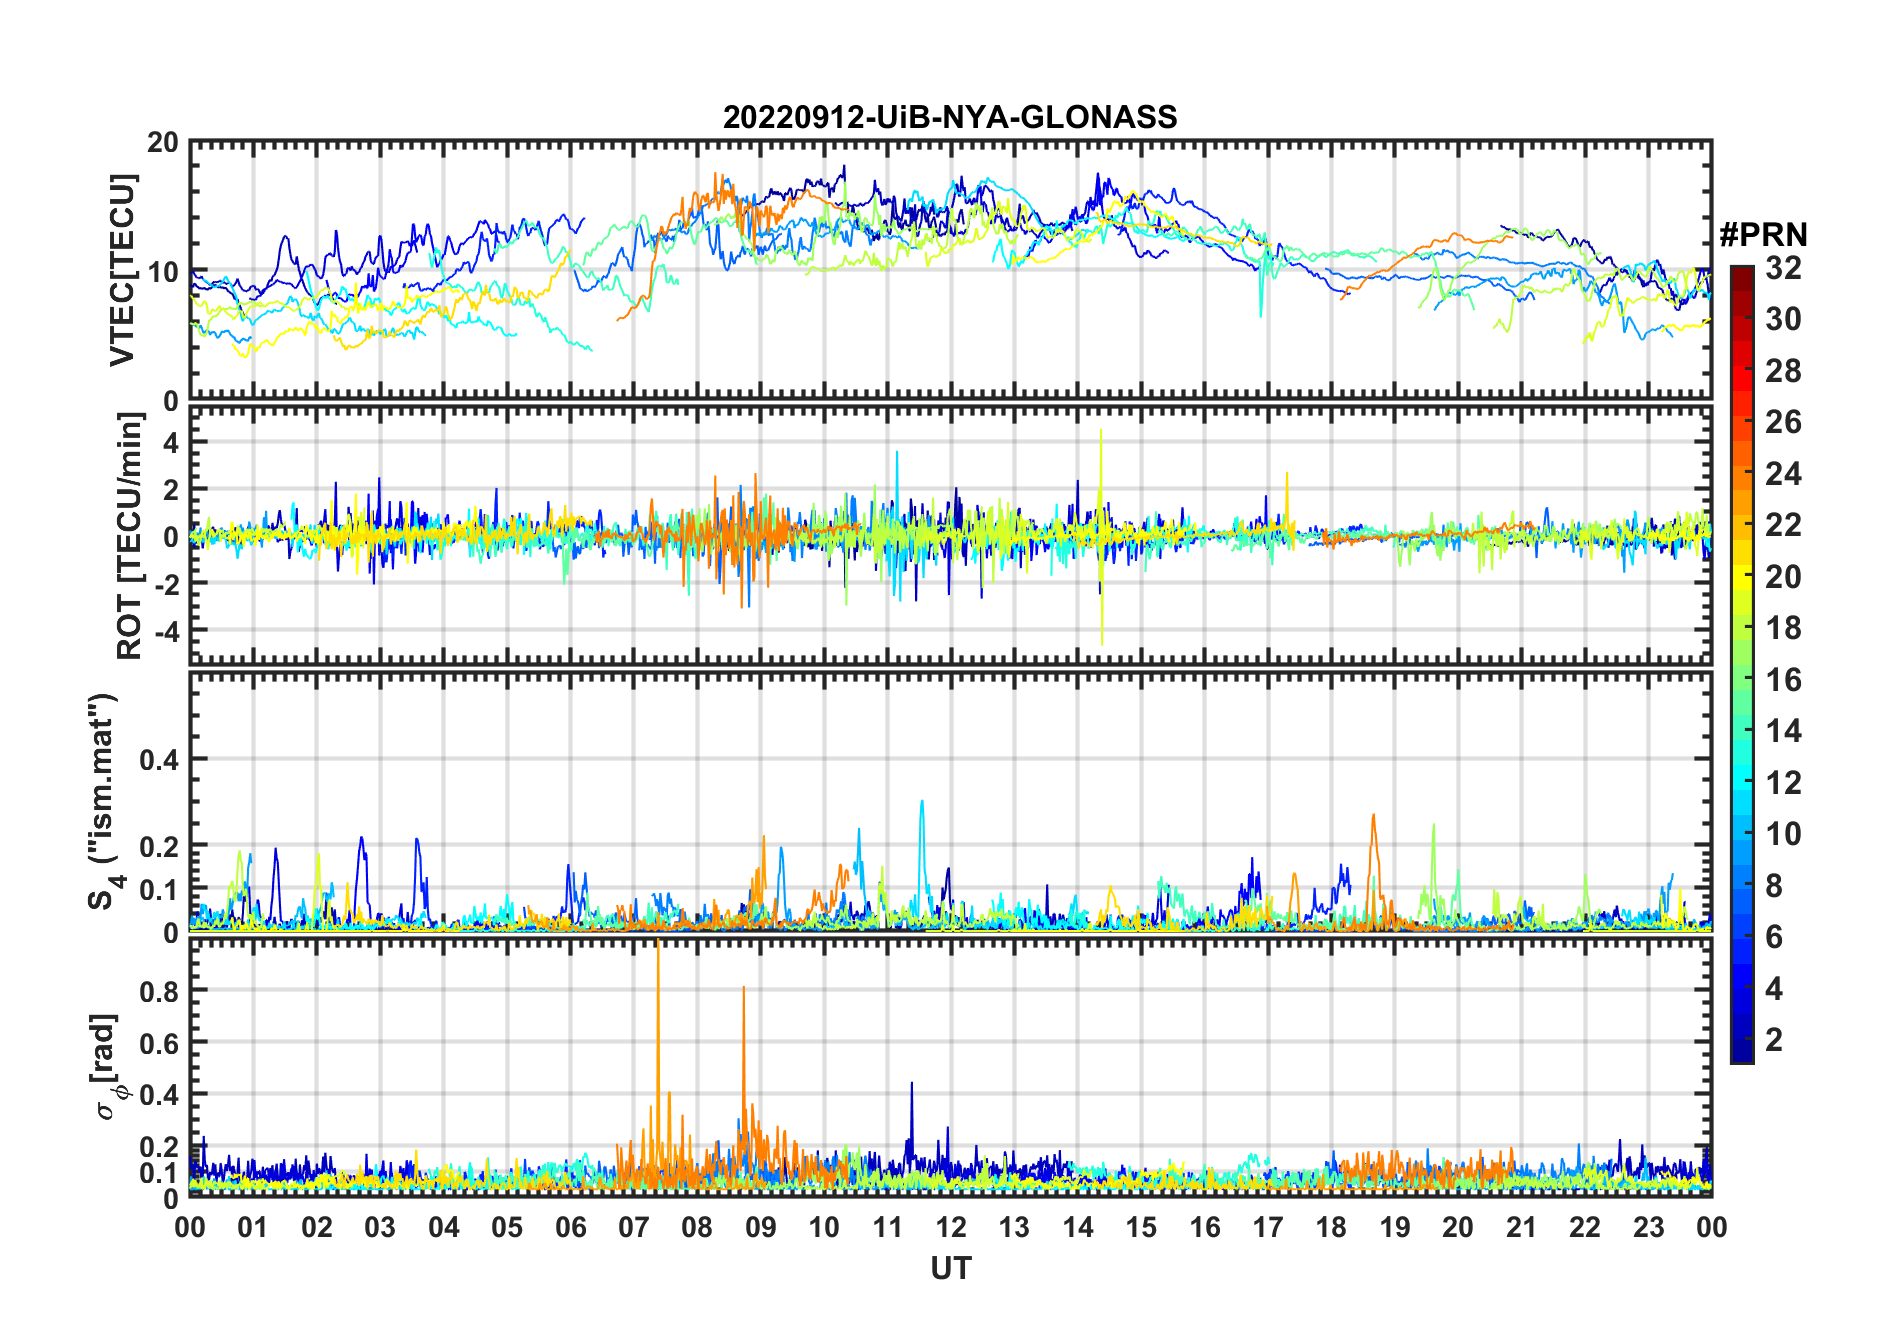Viewport: 1902px width, 1330px height.
Task: Click x-axis hour tick 11
Action: tap(888, 1228)
